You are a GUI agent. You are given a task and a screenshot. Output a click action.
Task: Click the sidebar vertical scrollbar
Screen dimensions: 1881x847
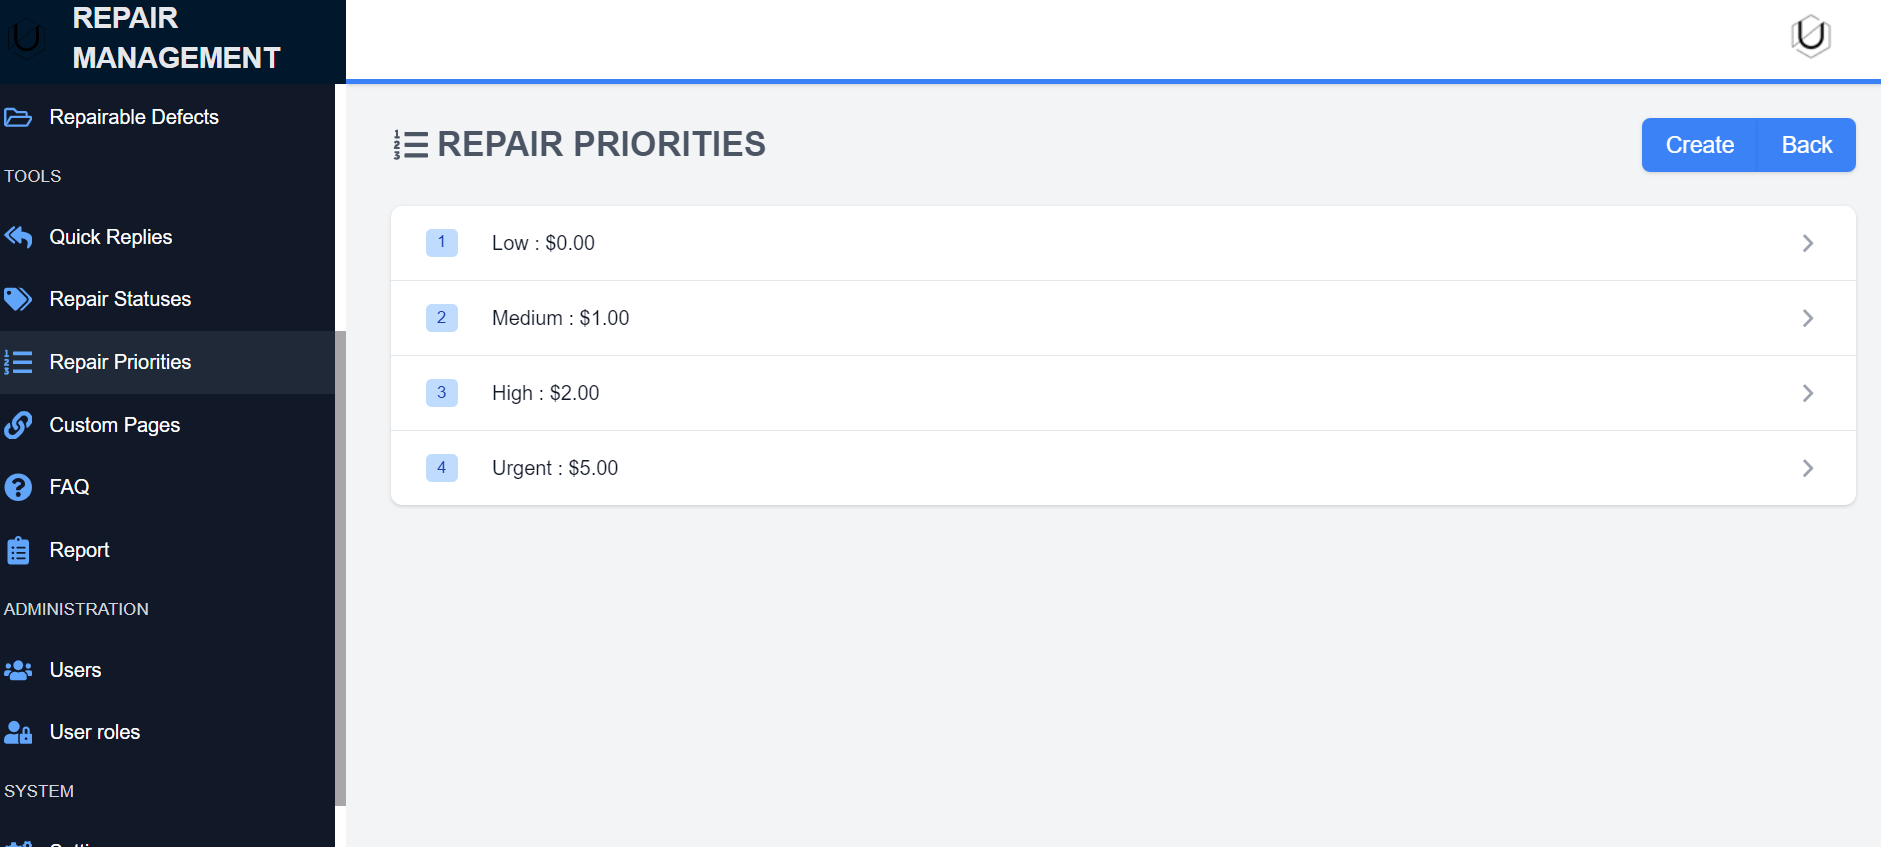point(340,567)
